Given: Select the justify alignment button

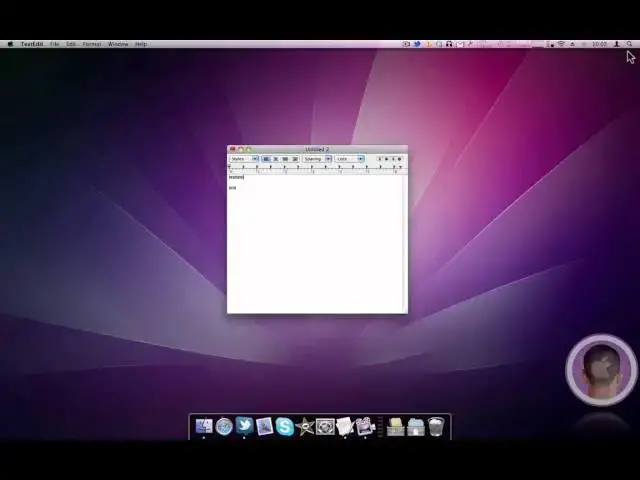Looking at the screenshot, I should point(285,159).
